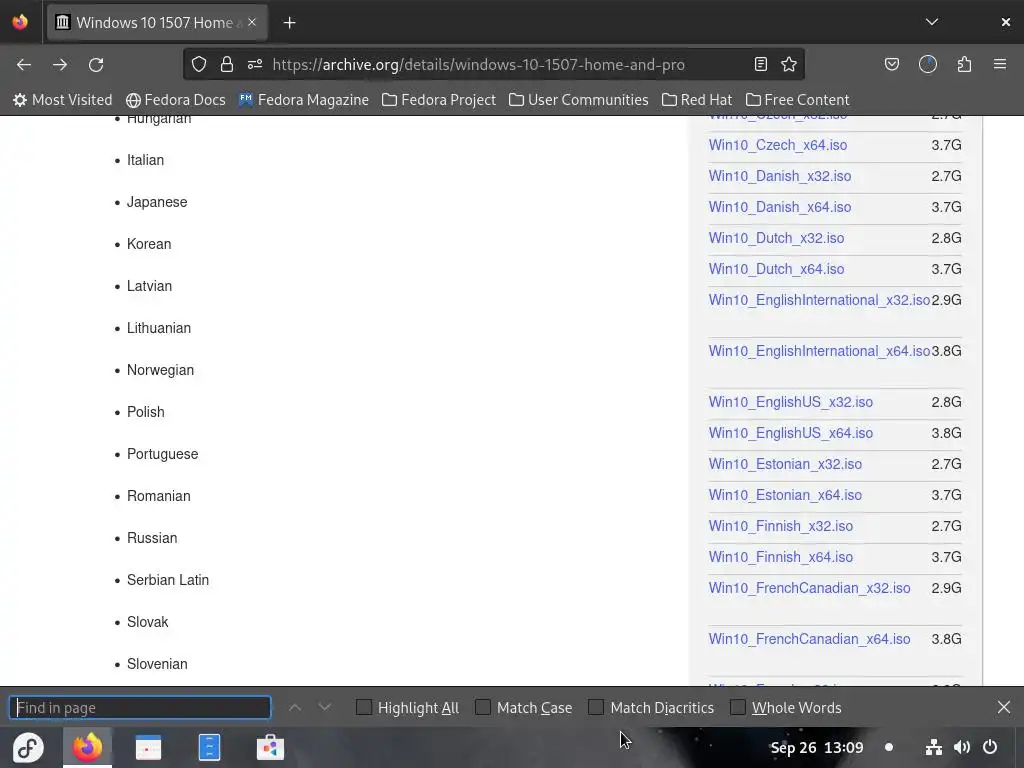Bookmark this page with the star icon
The width and height of the screenshot is (1024, 768).
(789, 64)
